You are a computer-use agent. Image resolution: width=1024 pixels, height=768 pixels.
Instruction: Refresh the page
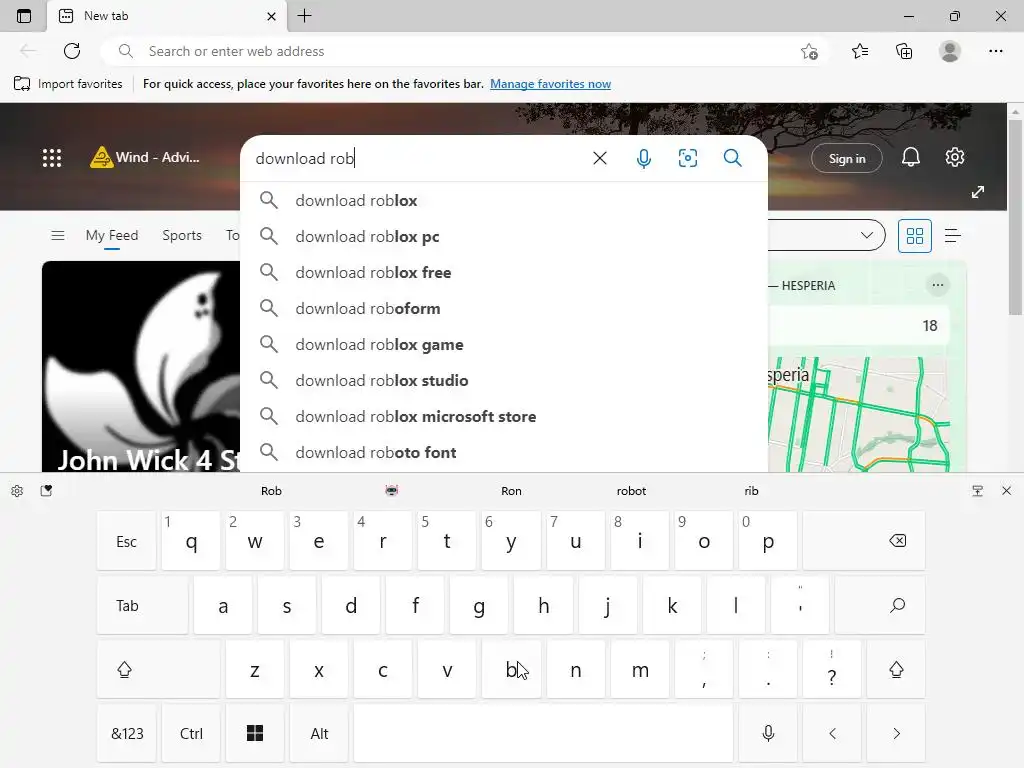(x=72, y=51)
